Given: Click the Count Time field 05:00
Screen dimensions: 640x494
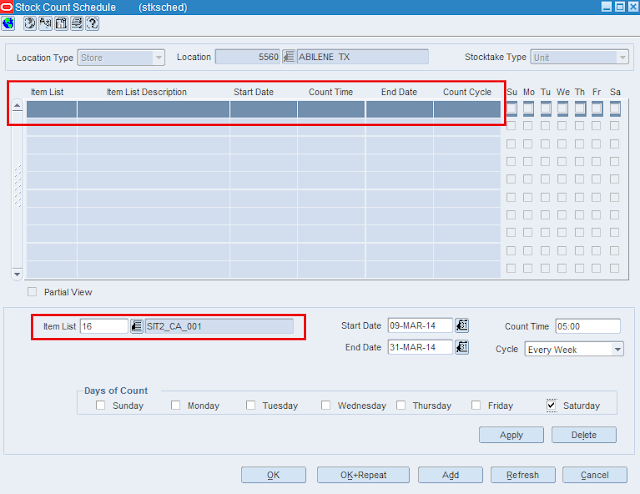Looking at the screenshot, I should pyautogui.click(x=588, y=326).
